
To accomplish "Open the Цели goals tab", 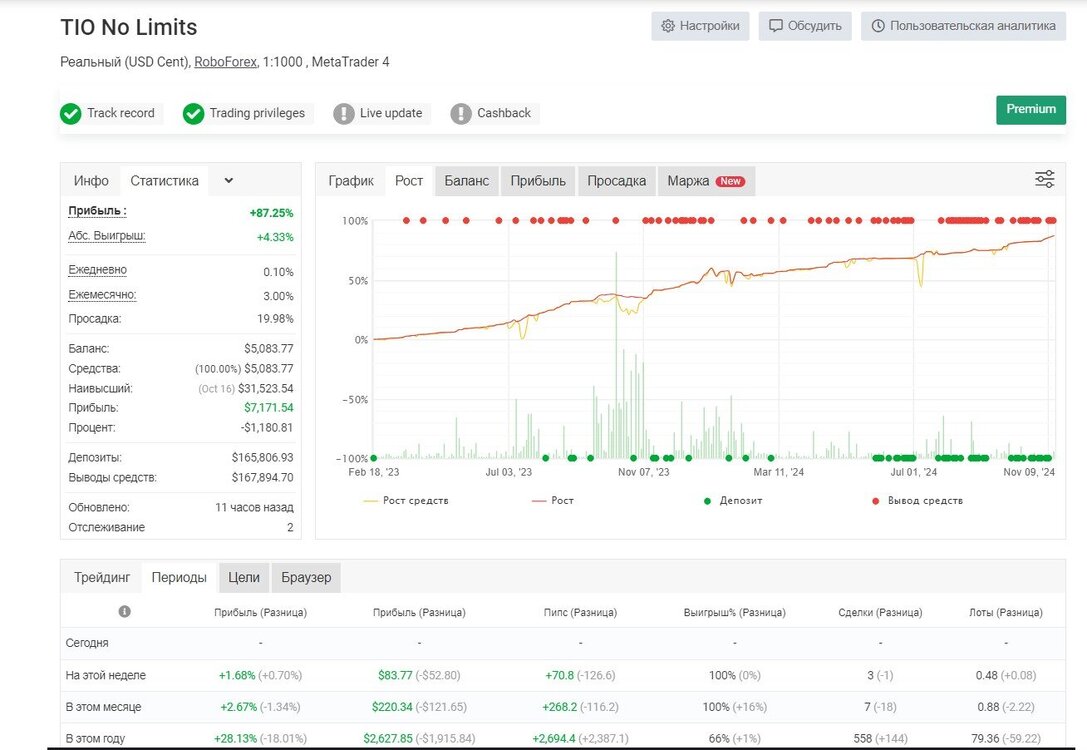I will click(244, 577).
